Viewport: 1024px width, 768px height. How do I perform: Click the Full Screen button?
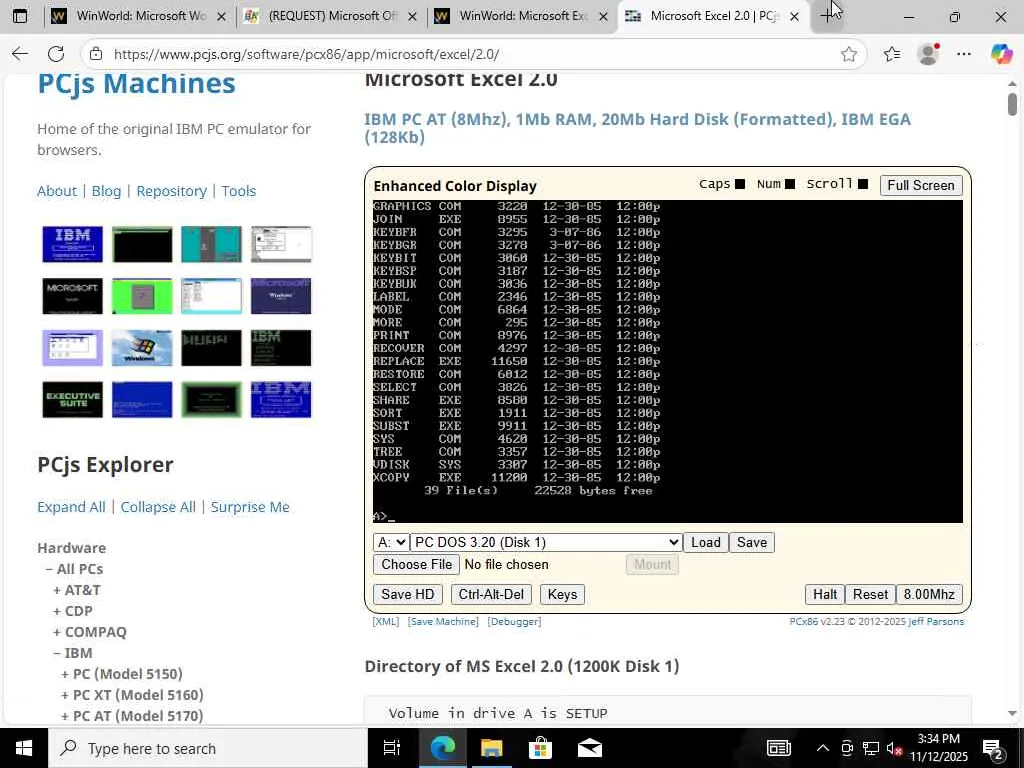[x=921, y=185]
